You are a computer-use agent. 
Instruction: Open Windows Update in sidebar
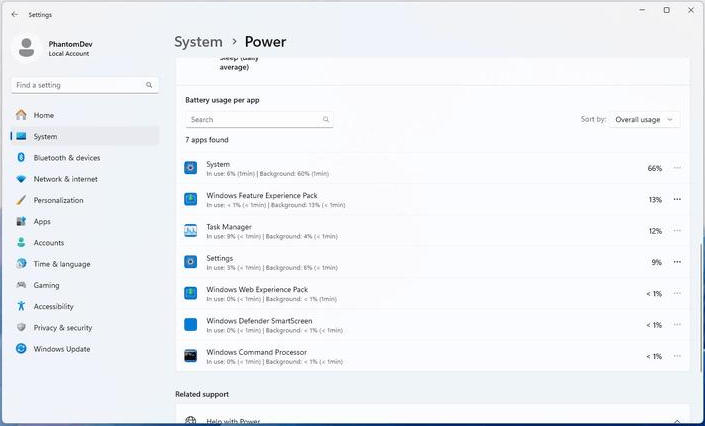62,349
